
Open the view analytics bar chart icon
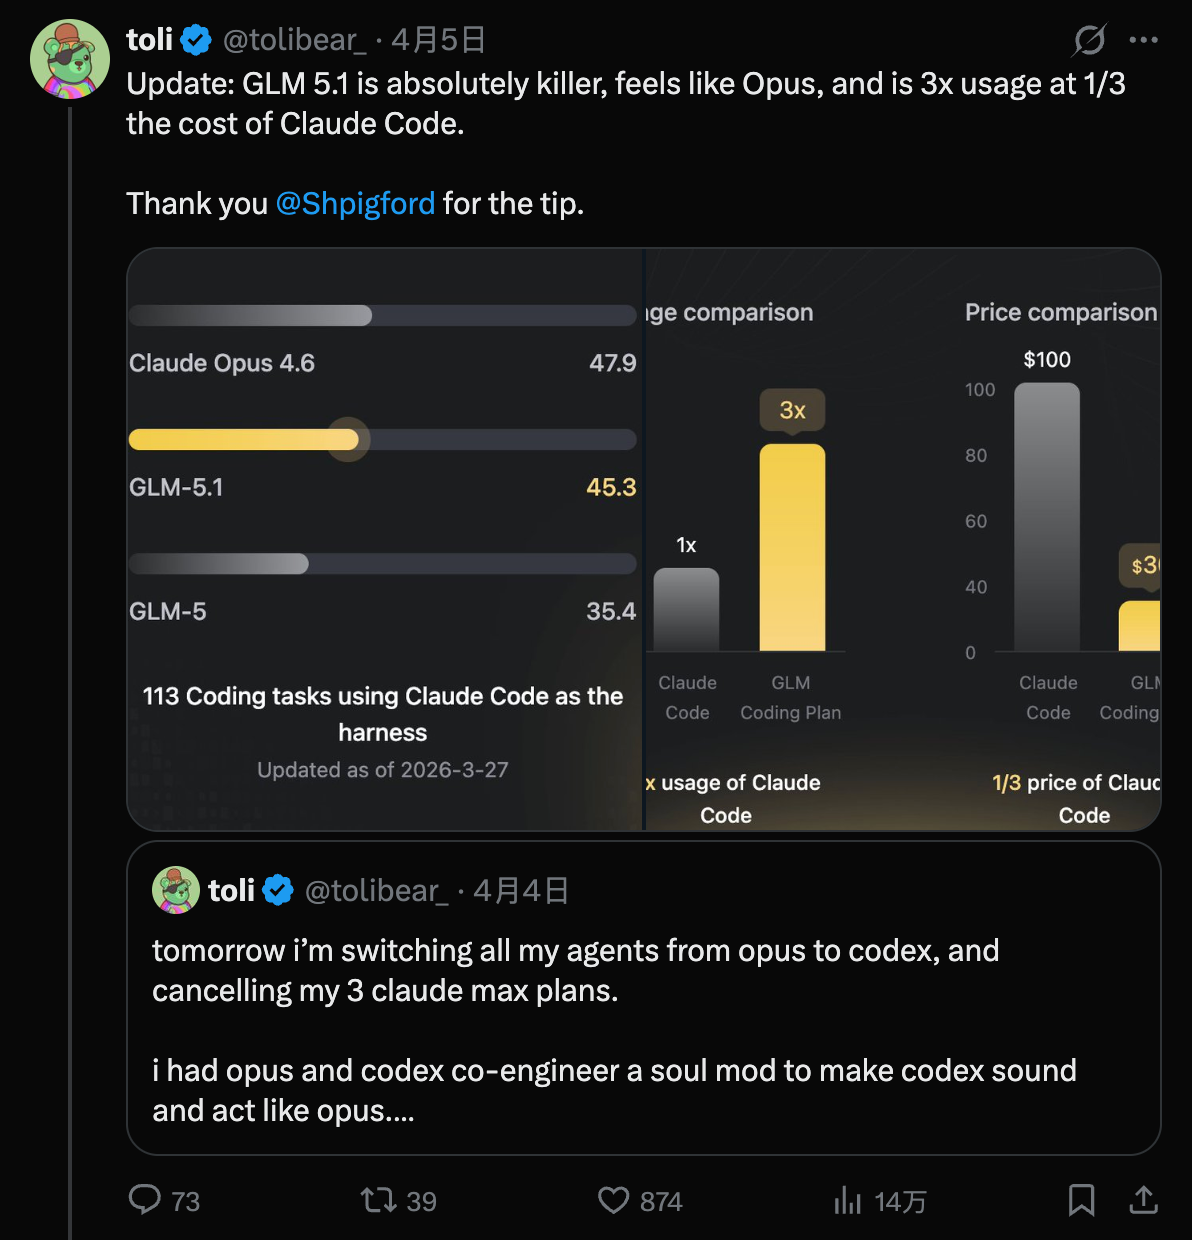tap(848, 1200)
